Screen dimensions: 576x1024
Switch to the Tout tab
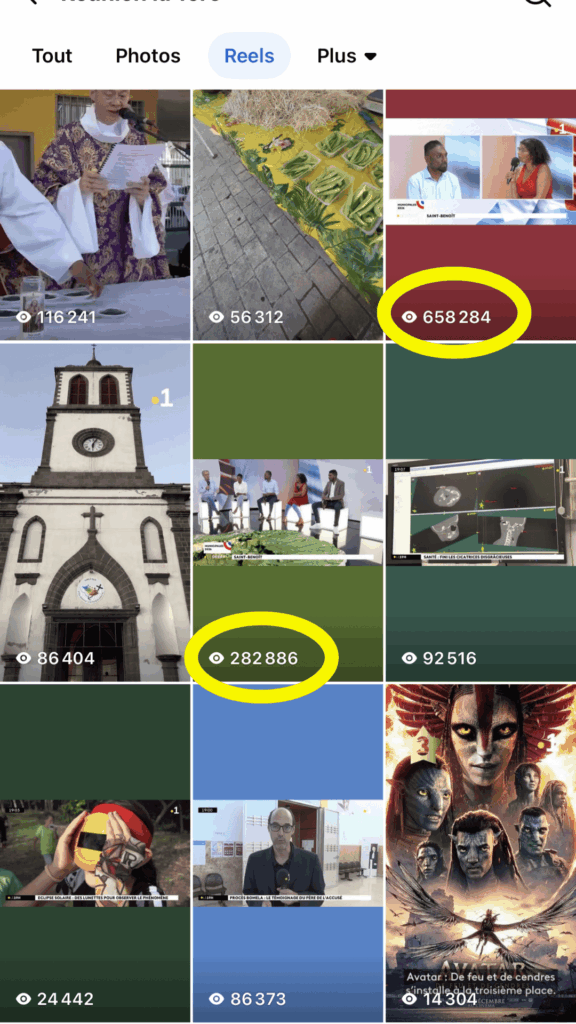click(x=52, y=56)
